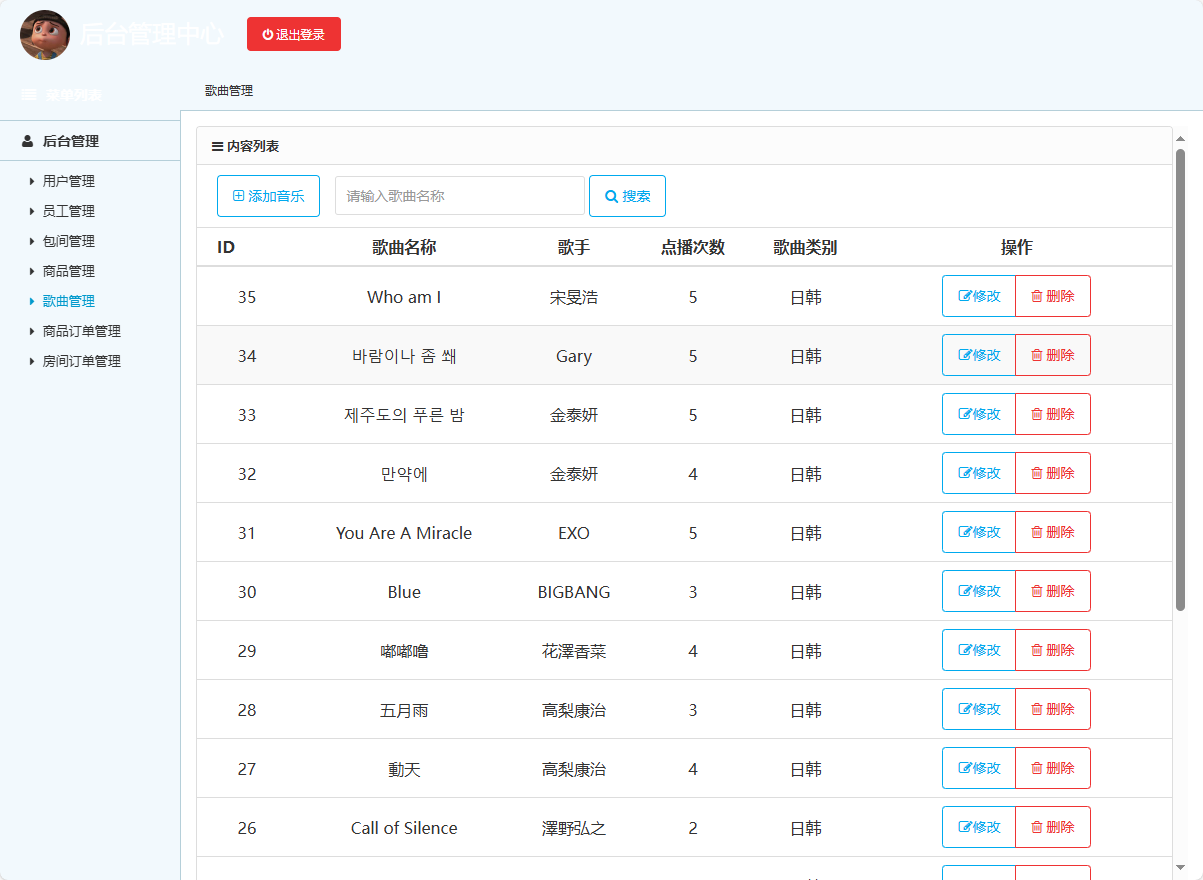This screenshot has height=880, width=1203.
Task: Click the person icon beside 后台管理
Action: (x=27, y=141)
